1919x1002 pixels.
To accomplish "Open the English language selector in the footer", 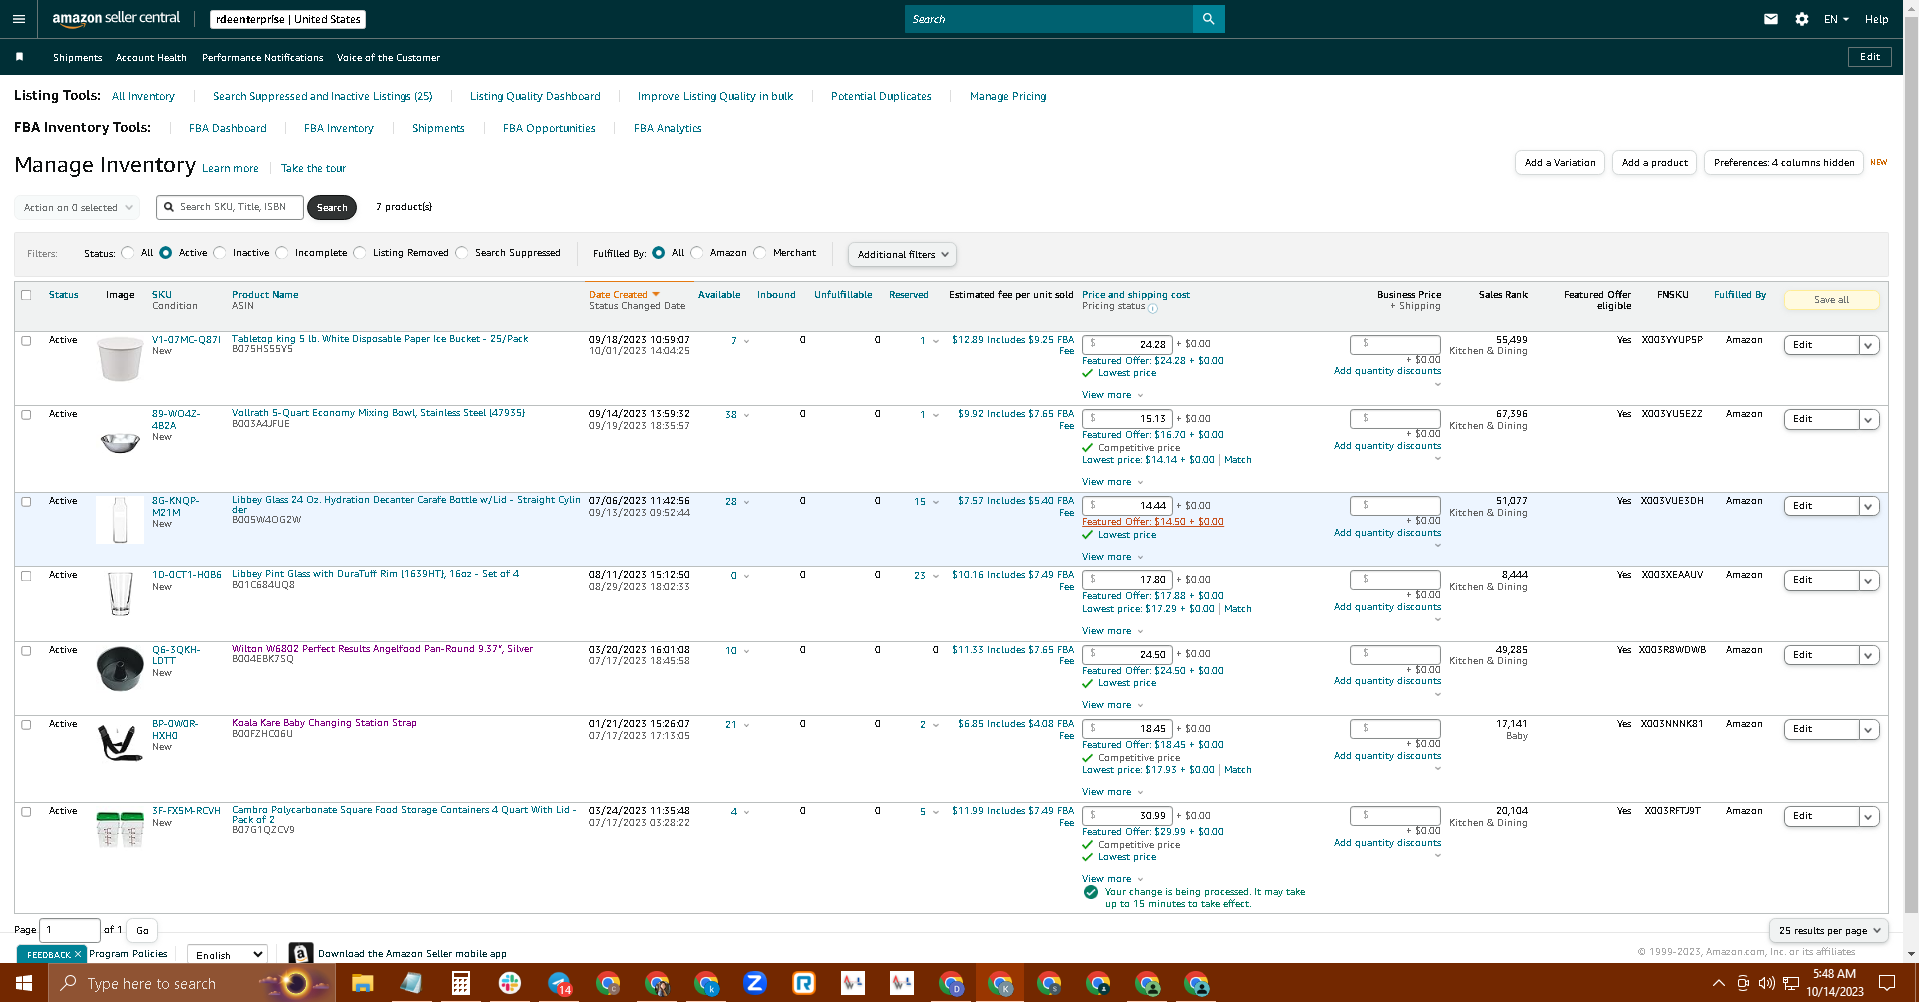I will pyautogui.click(x=227, y=955).
